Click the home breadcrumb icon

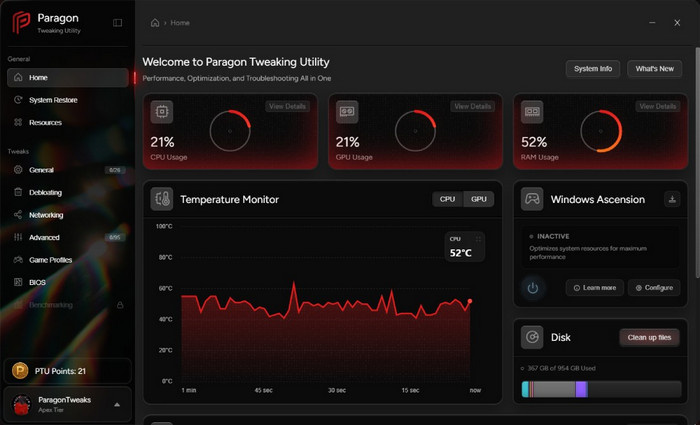(x=155, y=23)
